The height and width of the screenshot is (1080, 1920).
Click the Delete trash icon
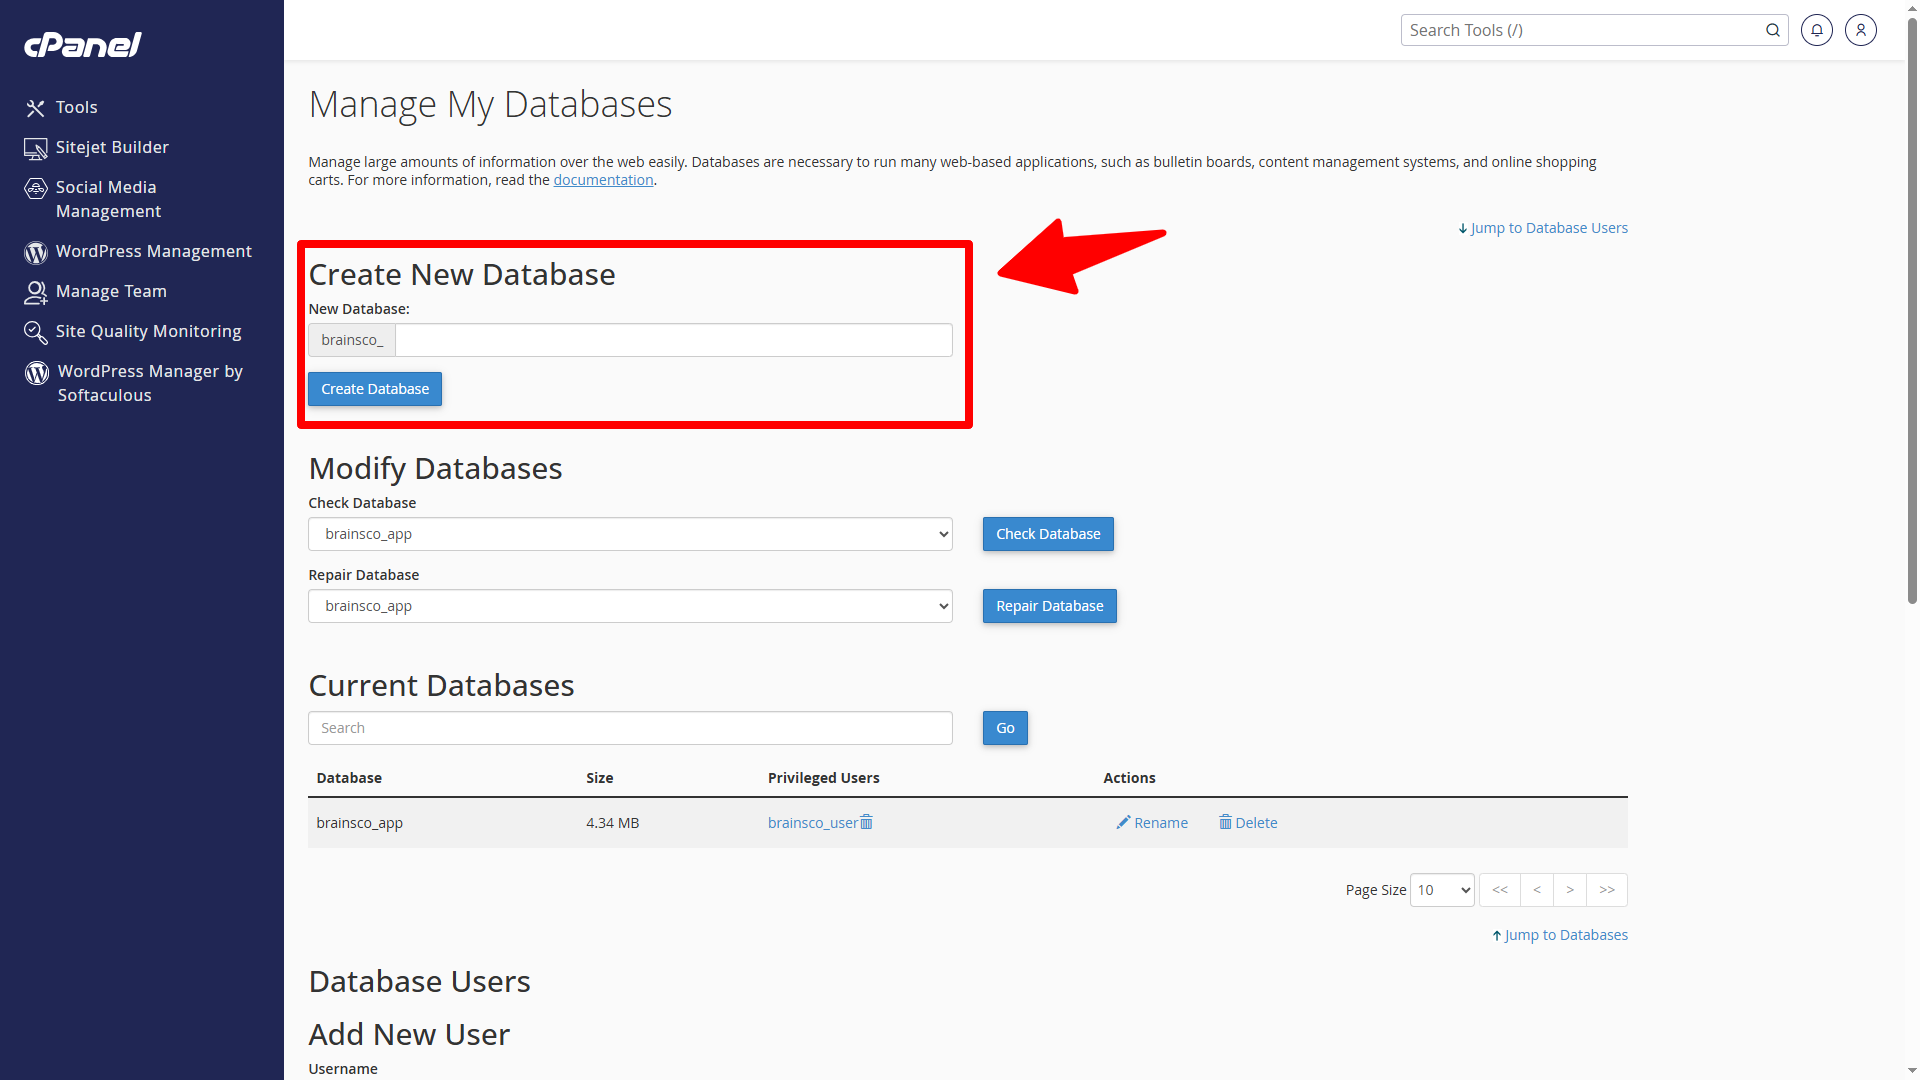1225,822
